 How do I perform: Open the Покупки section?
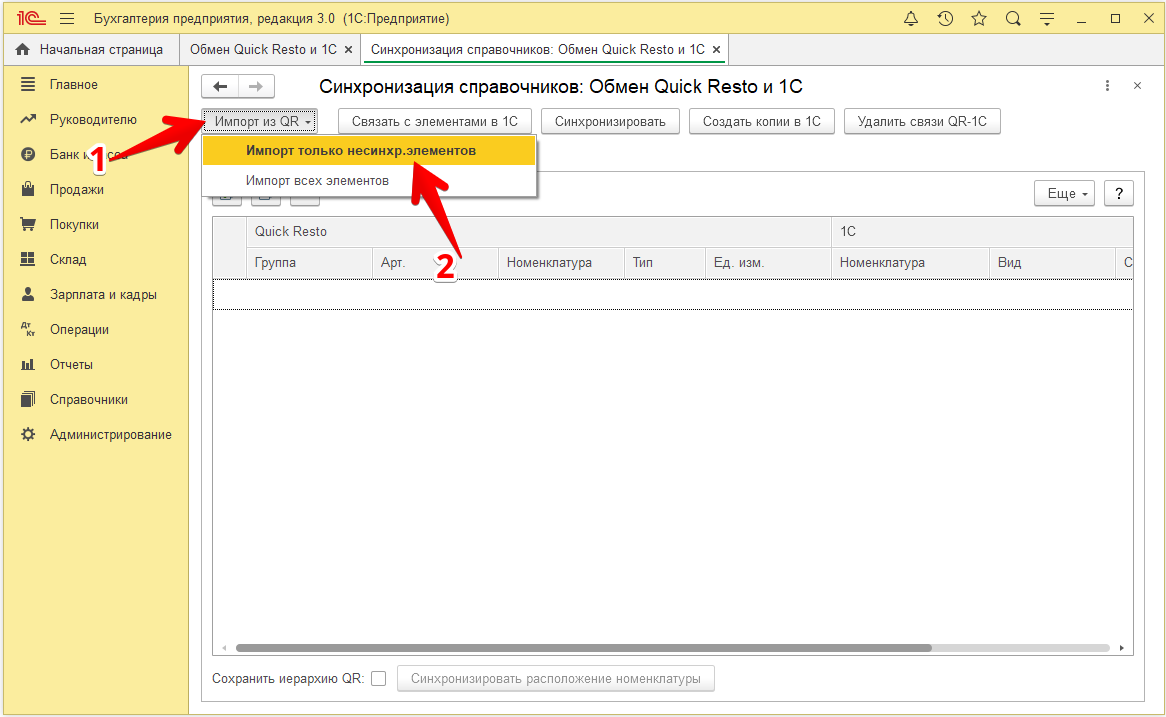coord(74,224)
